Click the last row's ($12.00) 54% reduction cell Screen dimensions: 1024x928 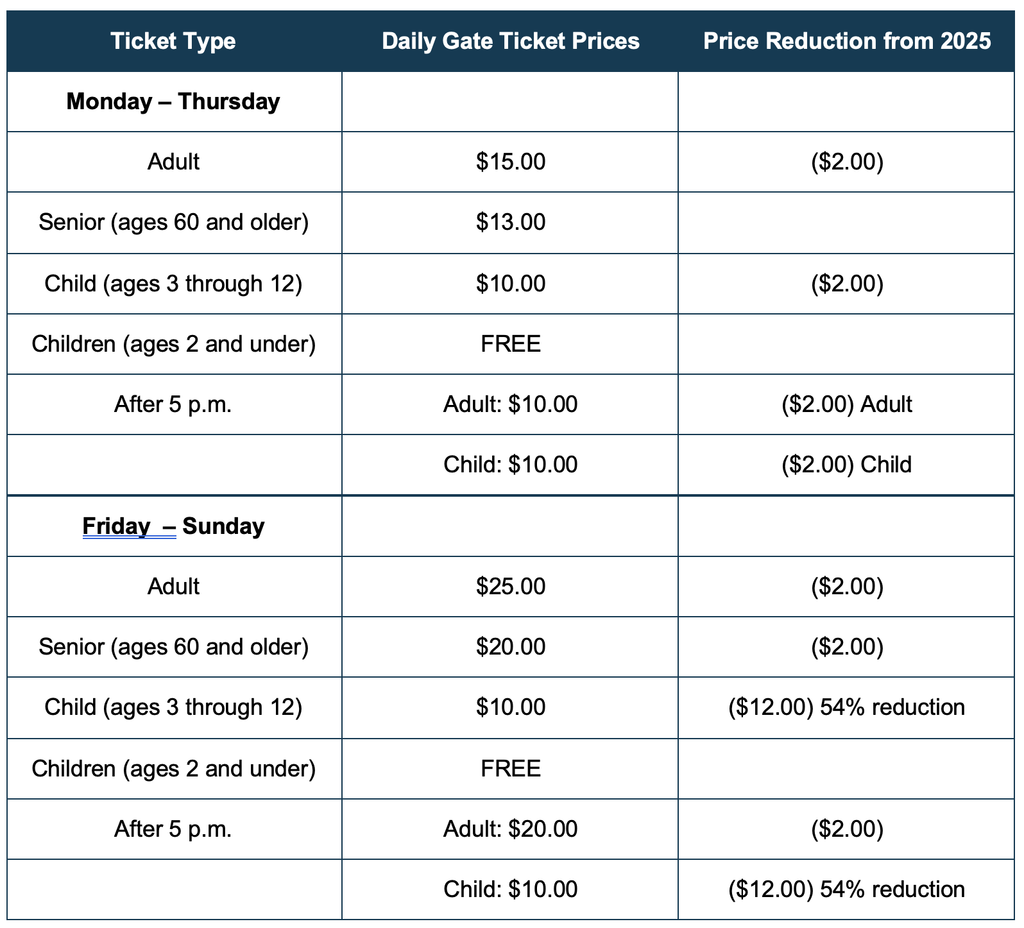[846, 889]
